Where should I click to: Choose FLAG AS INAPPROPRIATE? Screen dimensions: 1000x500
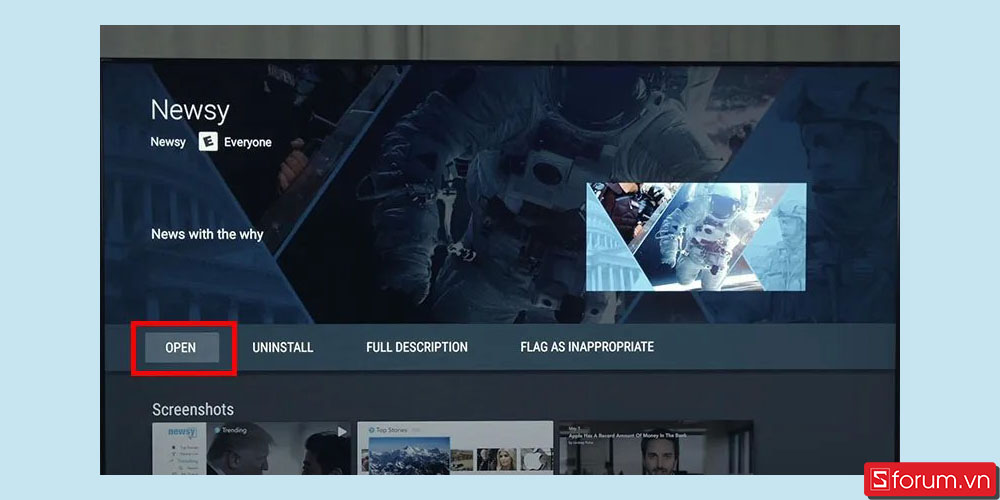click(587, 347)
